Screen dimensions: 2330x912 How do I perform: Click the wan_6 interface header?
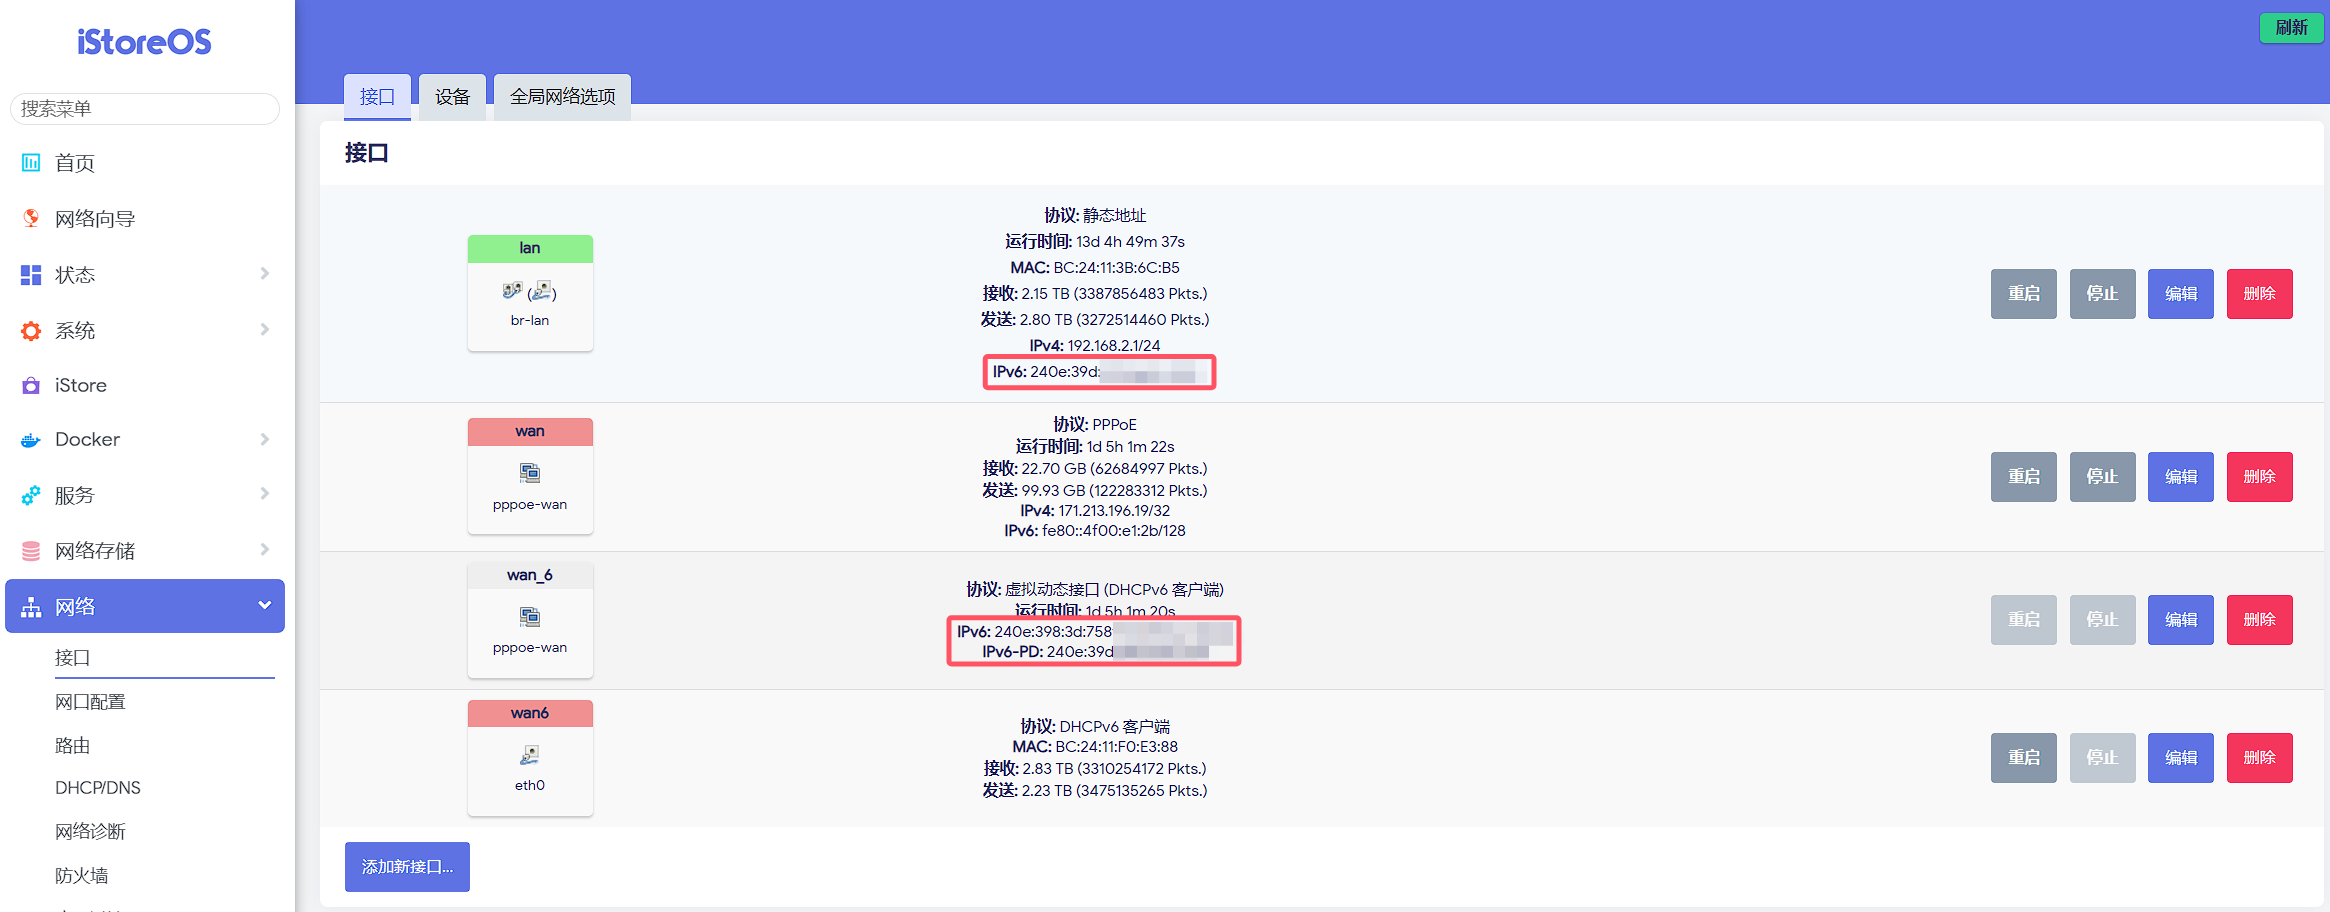coord(530,576)
